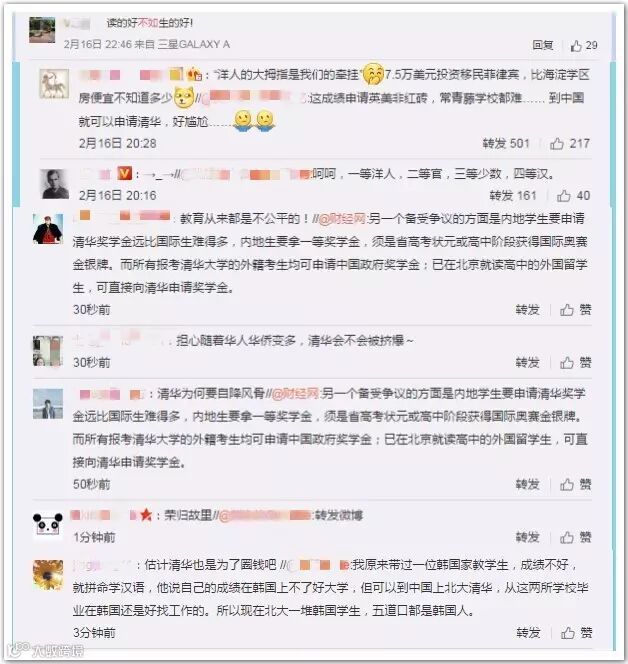This screenshot has height=664, width=628.
Task: Like the 荣归故里 comment
Action: click(575, 537)
